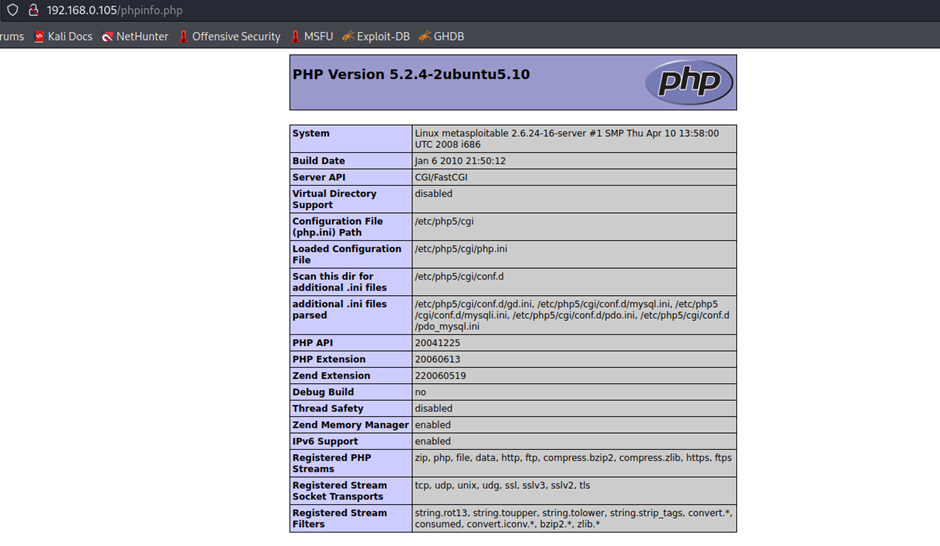
Task: Click the PHP logo image
Action: coord(689,82)
